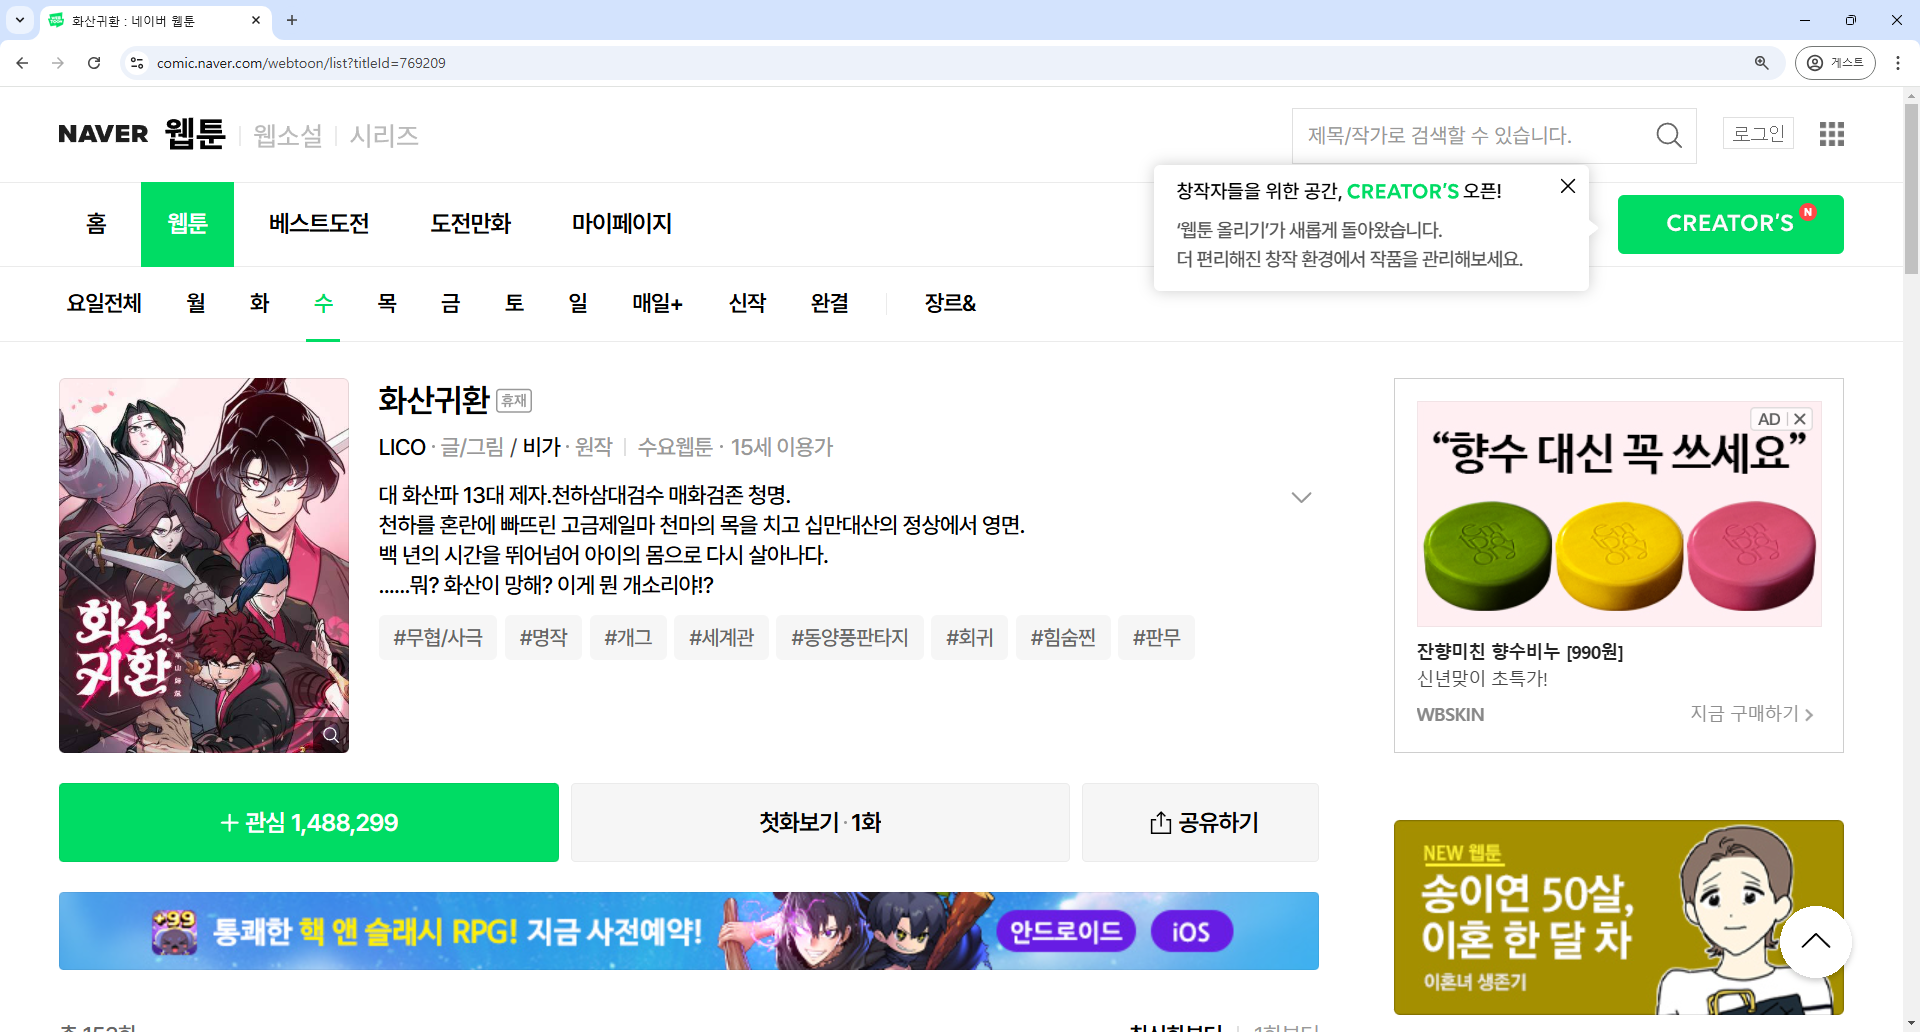Go to 시리즈 section

(384, 135)
